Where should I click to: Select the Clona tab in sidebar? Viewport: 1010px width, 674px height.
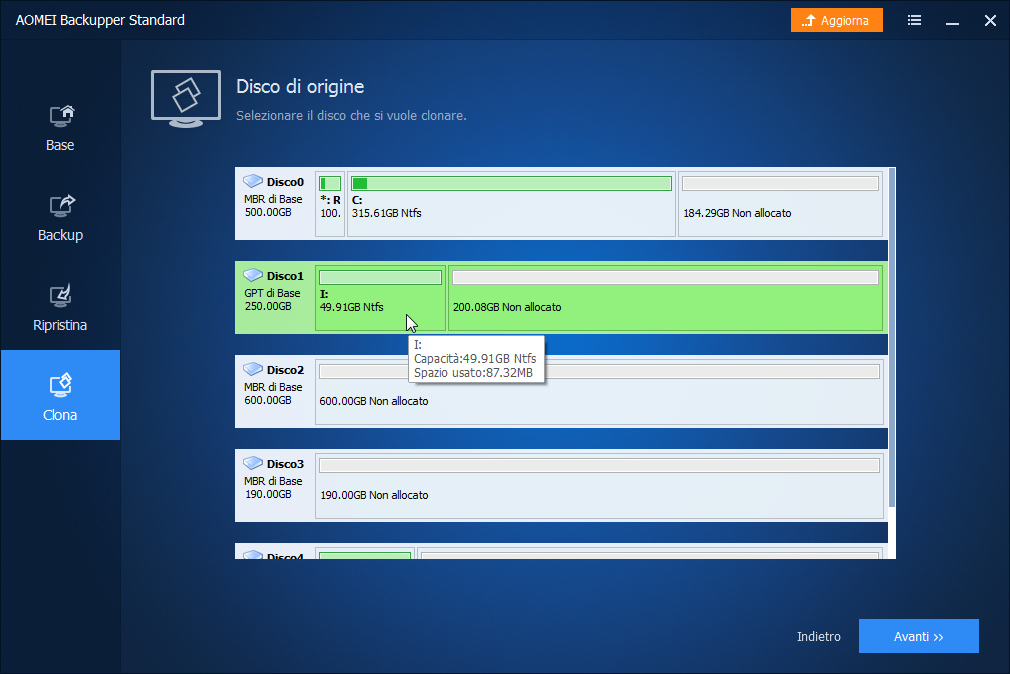click(60, 395)
